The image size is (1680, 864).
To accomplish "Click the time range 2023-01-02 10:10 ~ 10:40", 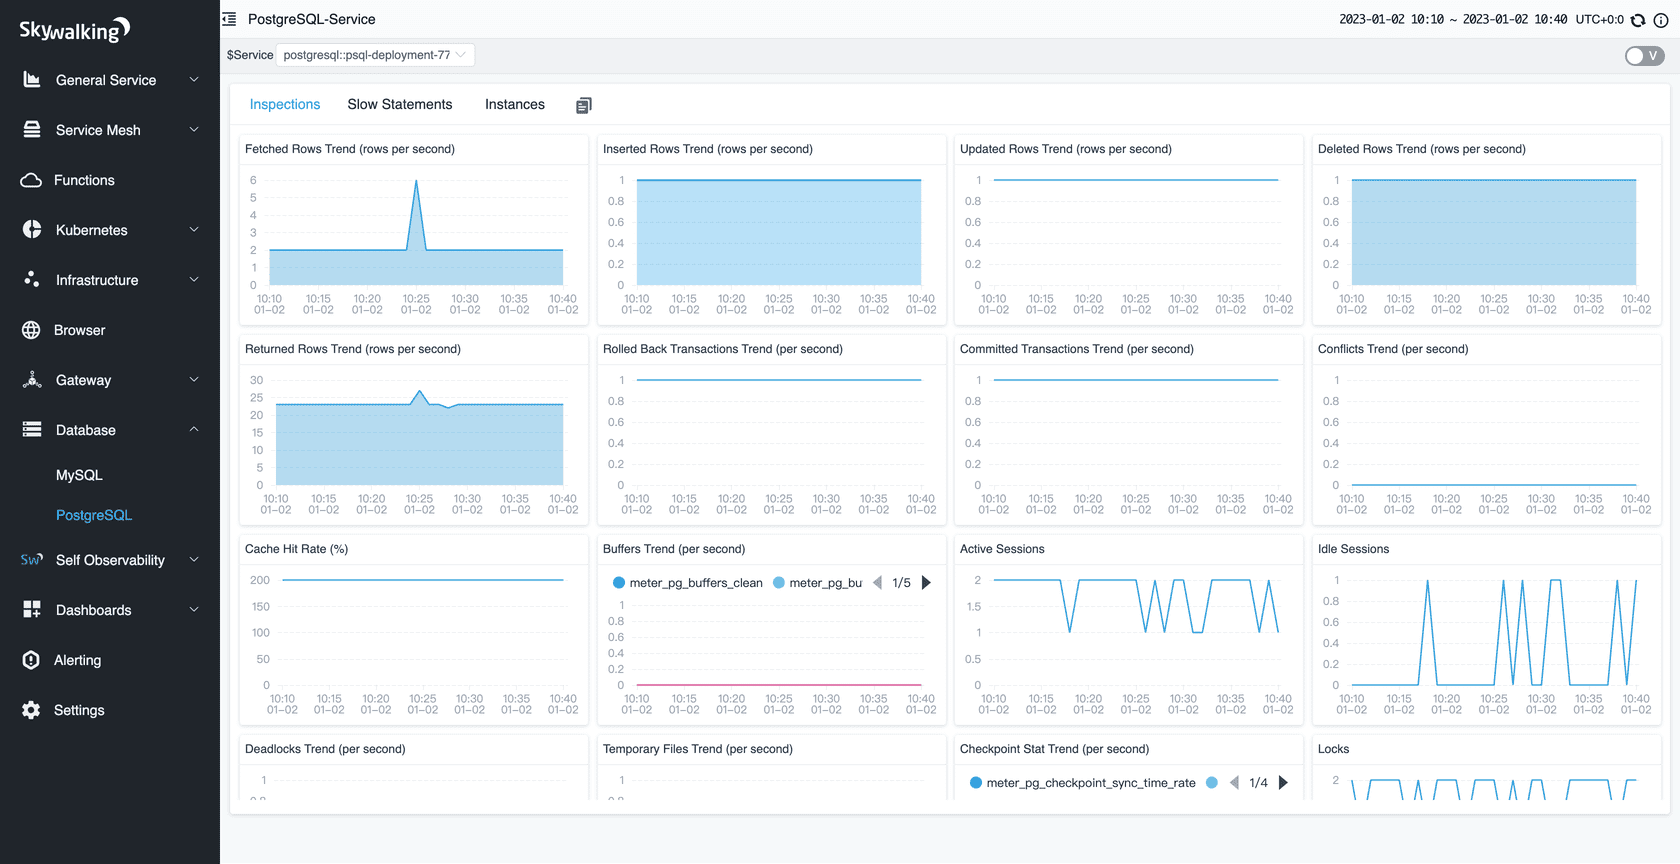I will pos(1452,20).
